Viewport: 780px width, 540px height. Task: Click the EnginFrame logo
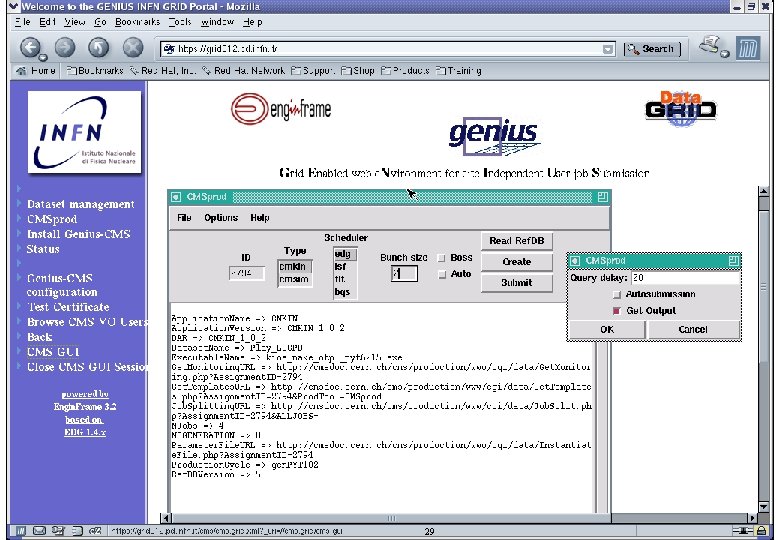click(x=281, y=109)
